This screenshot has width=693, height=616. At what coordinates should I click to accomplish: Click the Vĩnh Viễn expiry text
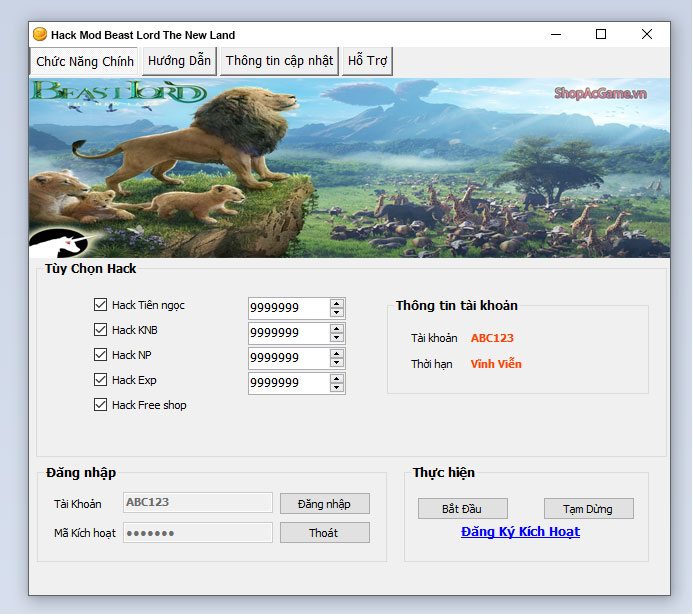click(x=496, y=364)
